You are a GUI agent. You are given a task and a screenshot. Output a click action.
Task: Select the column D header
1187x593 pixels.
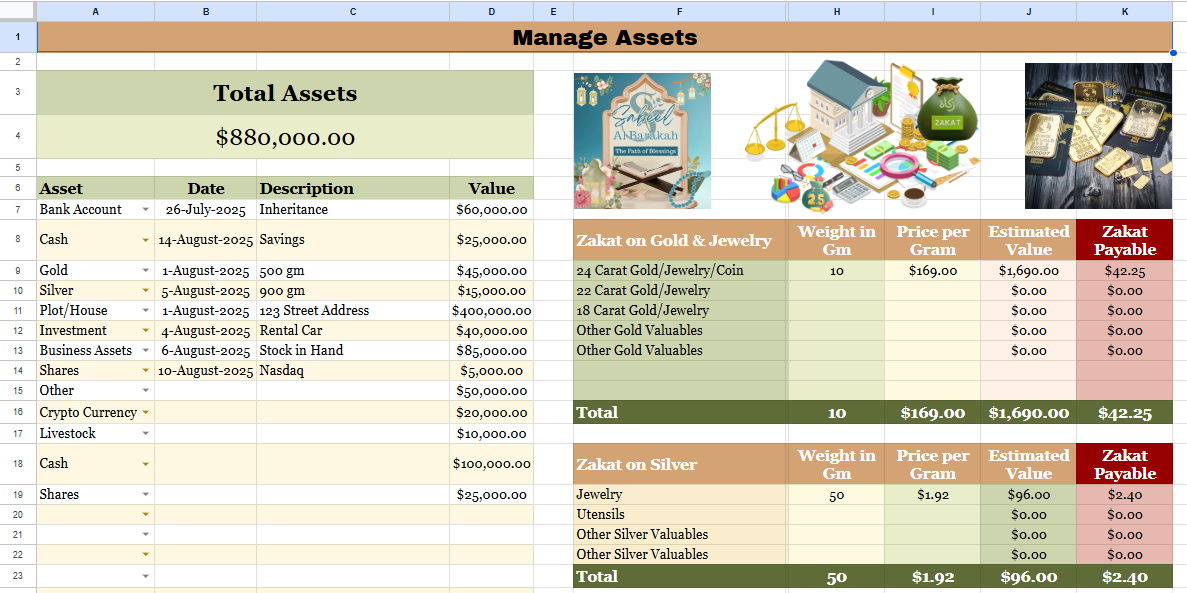[x=491, y=11]
